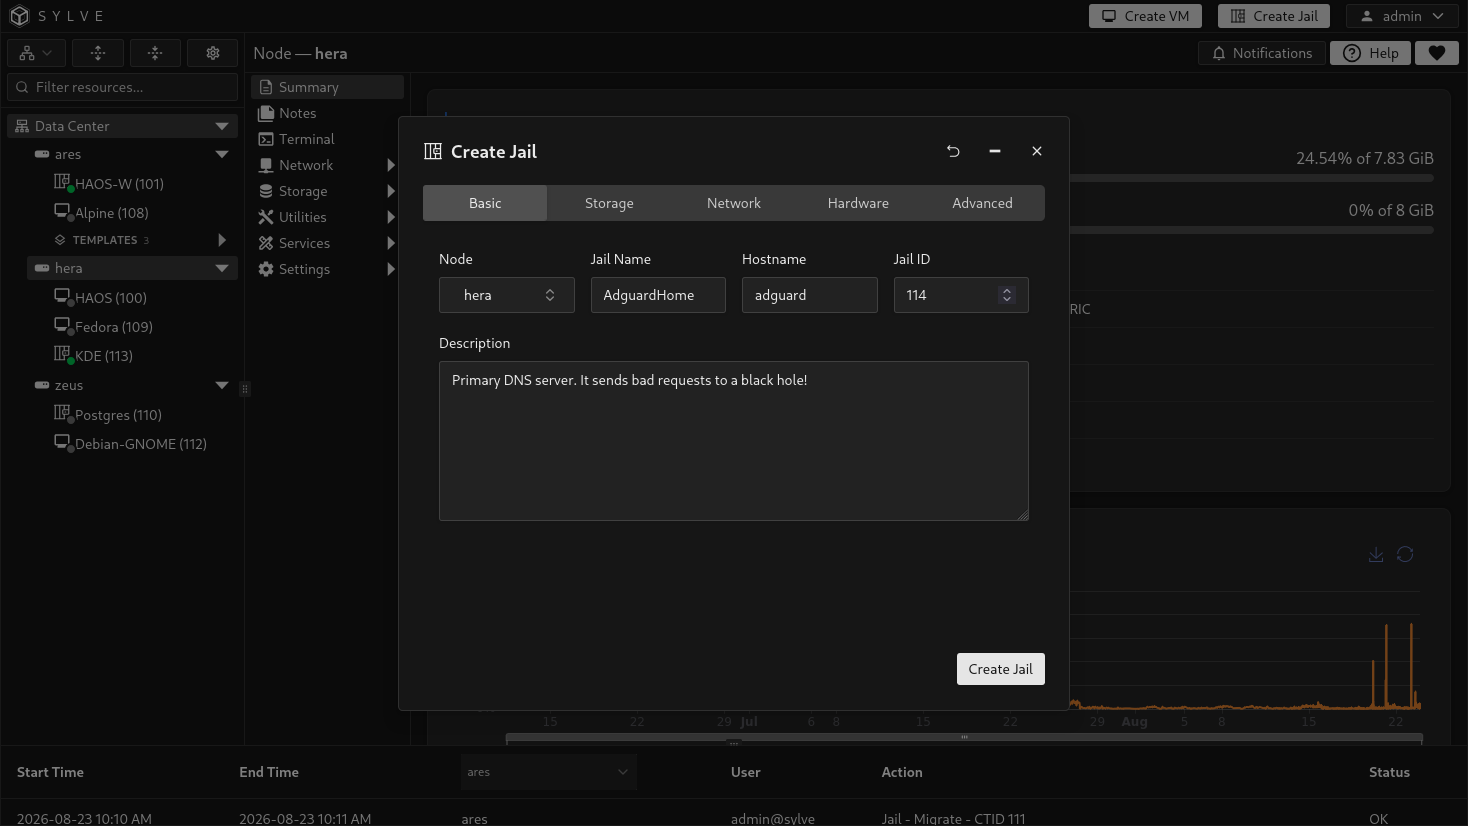Click the Filter resources search field
1468x826 pixels.
coord(122,87)
